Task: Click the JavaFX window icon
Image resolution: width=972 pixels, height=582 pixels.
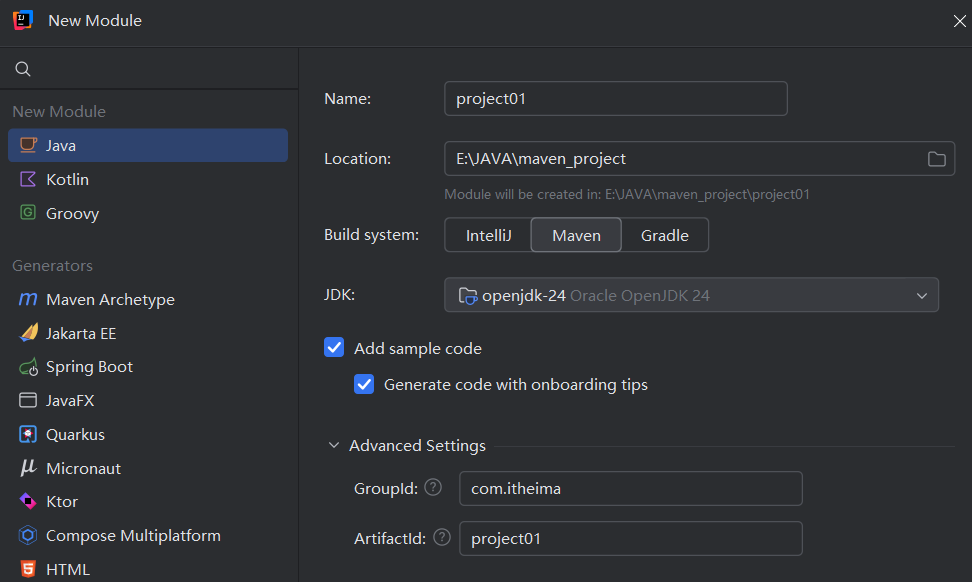Action: [28, 400]
